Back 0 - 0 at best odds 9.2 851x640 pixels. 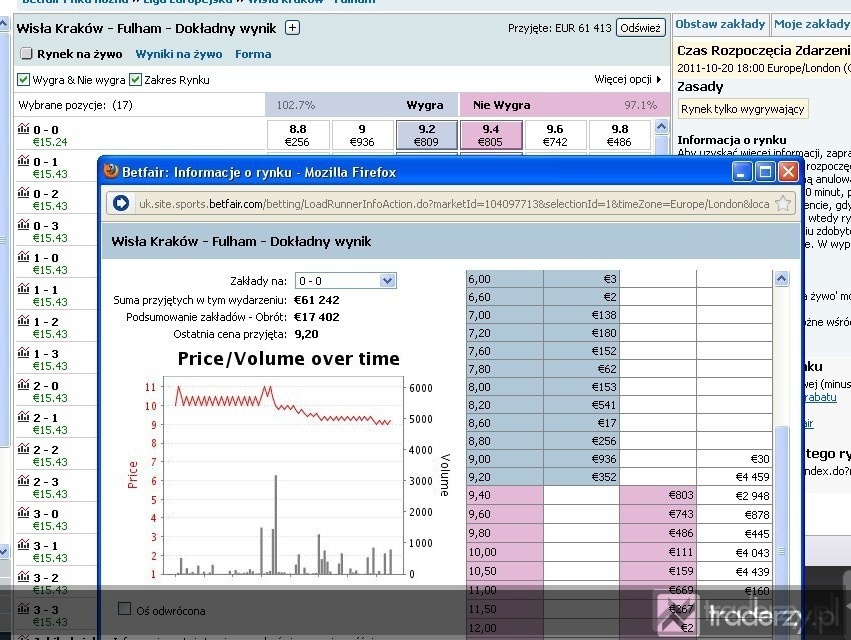click(x=427, y=135)
